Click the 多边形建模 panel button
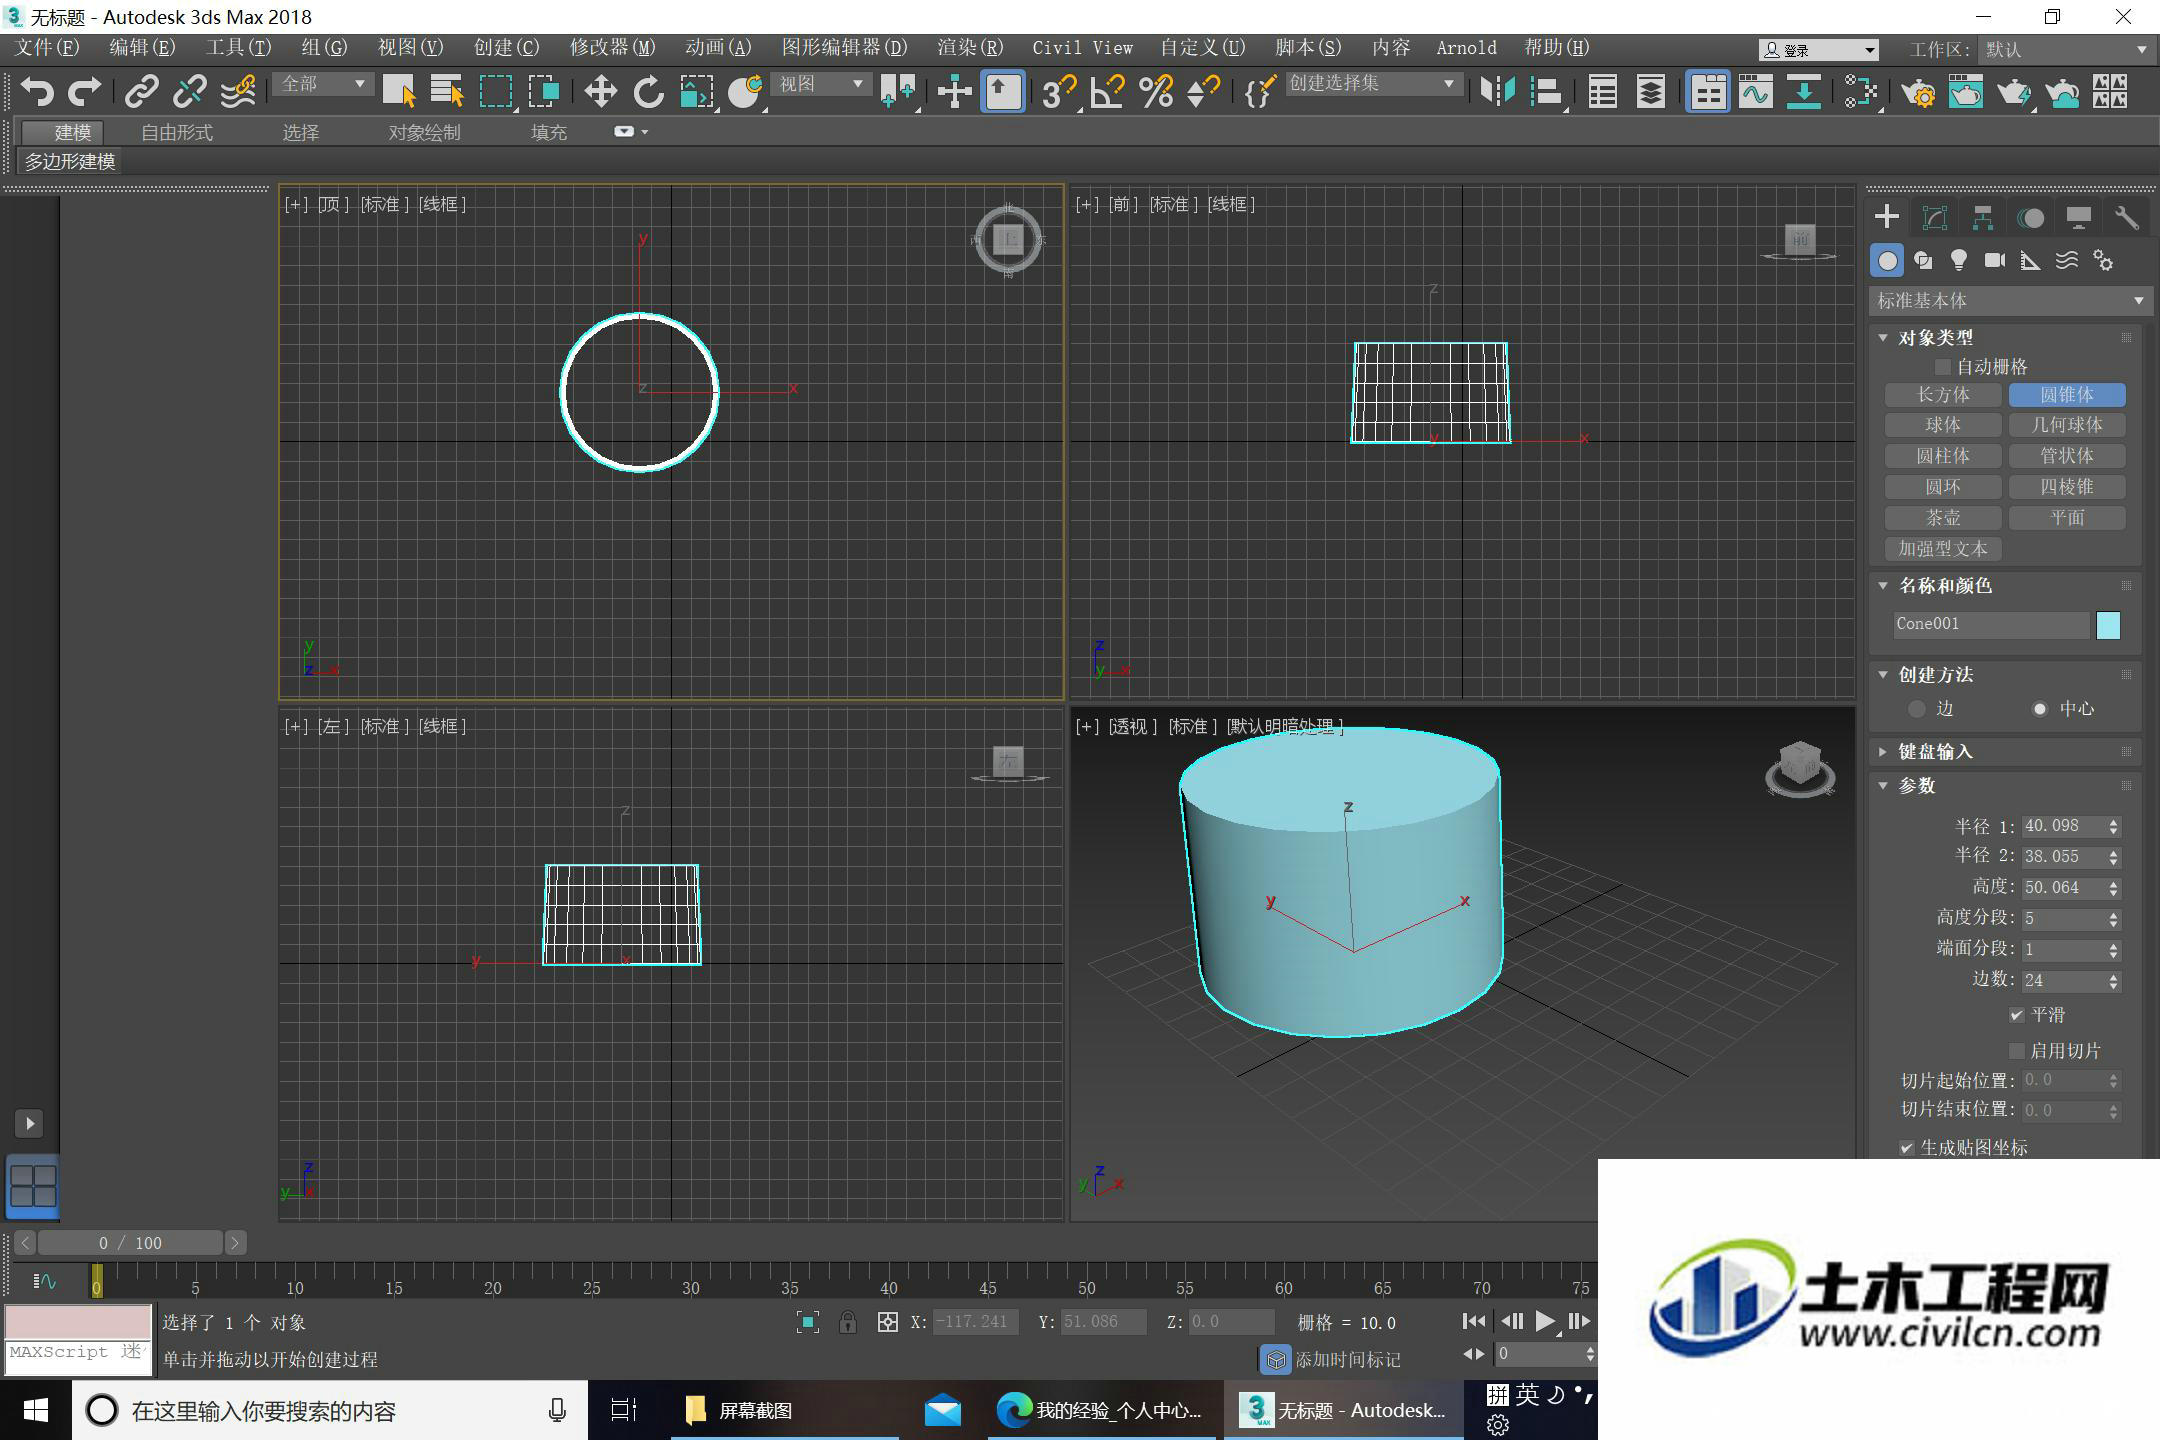The height and width of the screenshot is (1440, 2160). coord(70,162)
